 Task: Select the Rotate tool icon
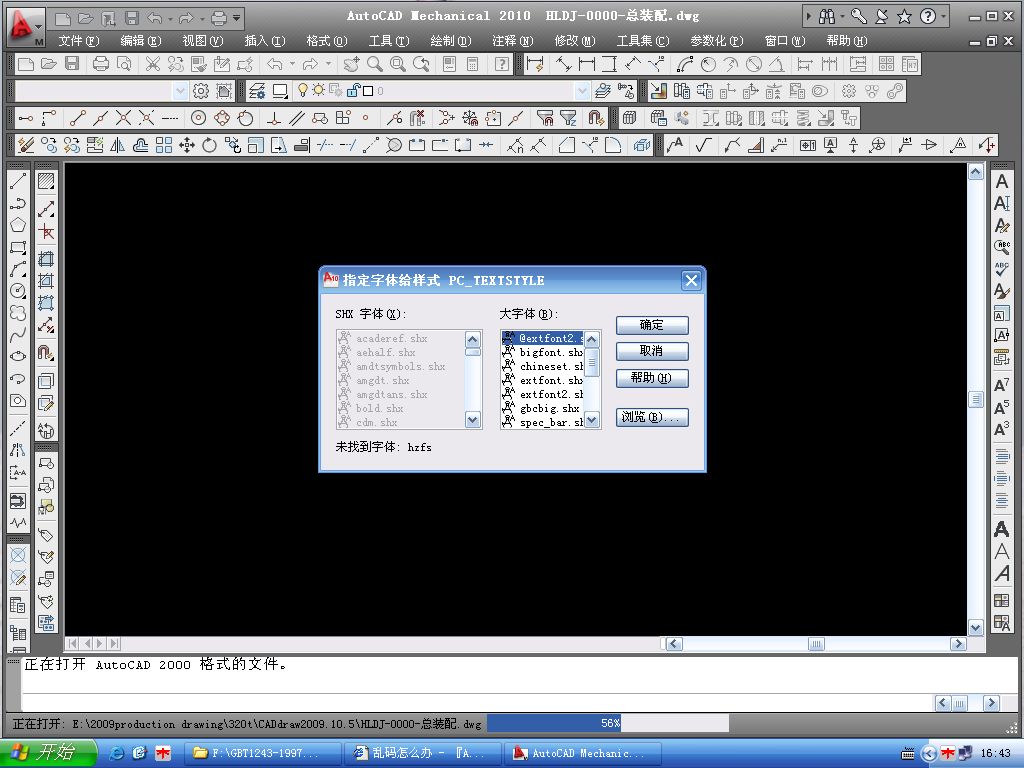(210, 145)
